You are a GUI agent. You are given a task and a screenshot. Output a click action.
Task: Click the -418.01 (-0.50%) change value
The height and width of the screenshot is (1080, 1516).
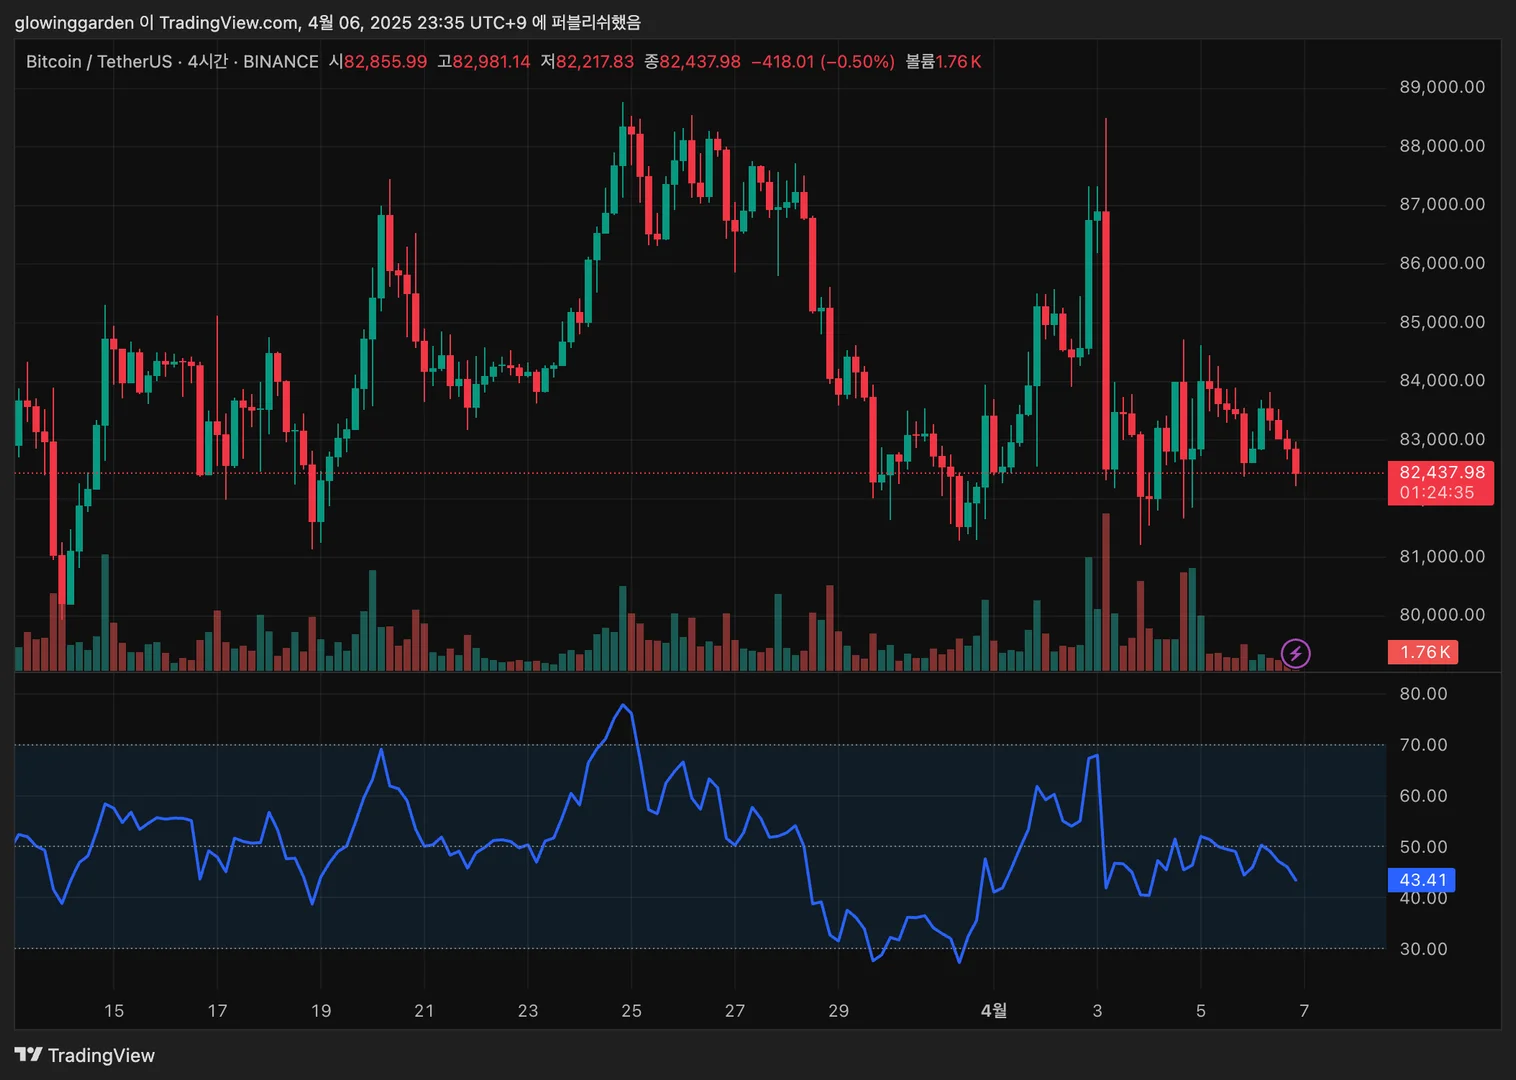click(x=823, y=62)
